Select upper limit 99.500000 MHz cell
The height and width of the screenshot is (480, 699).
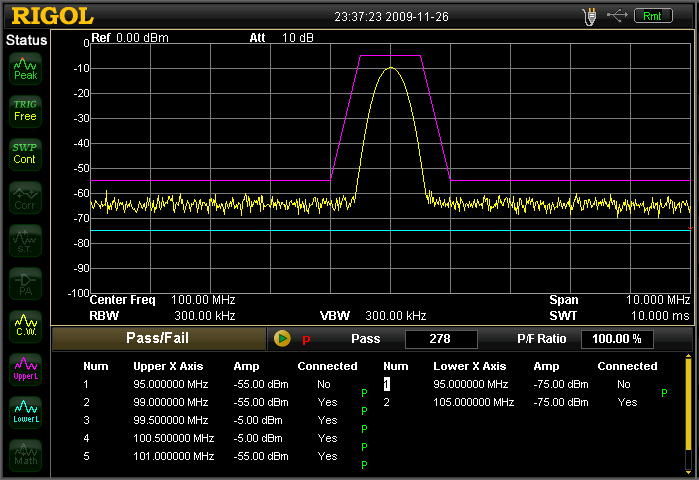click(x=171, y=420)
